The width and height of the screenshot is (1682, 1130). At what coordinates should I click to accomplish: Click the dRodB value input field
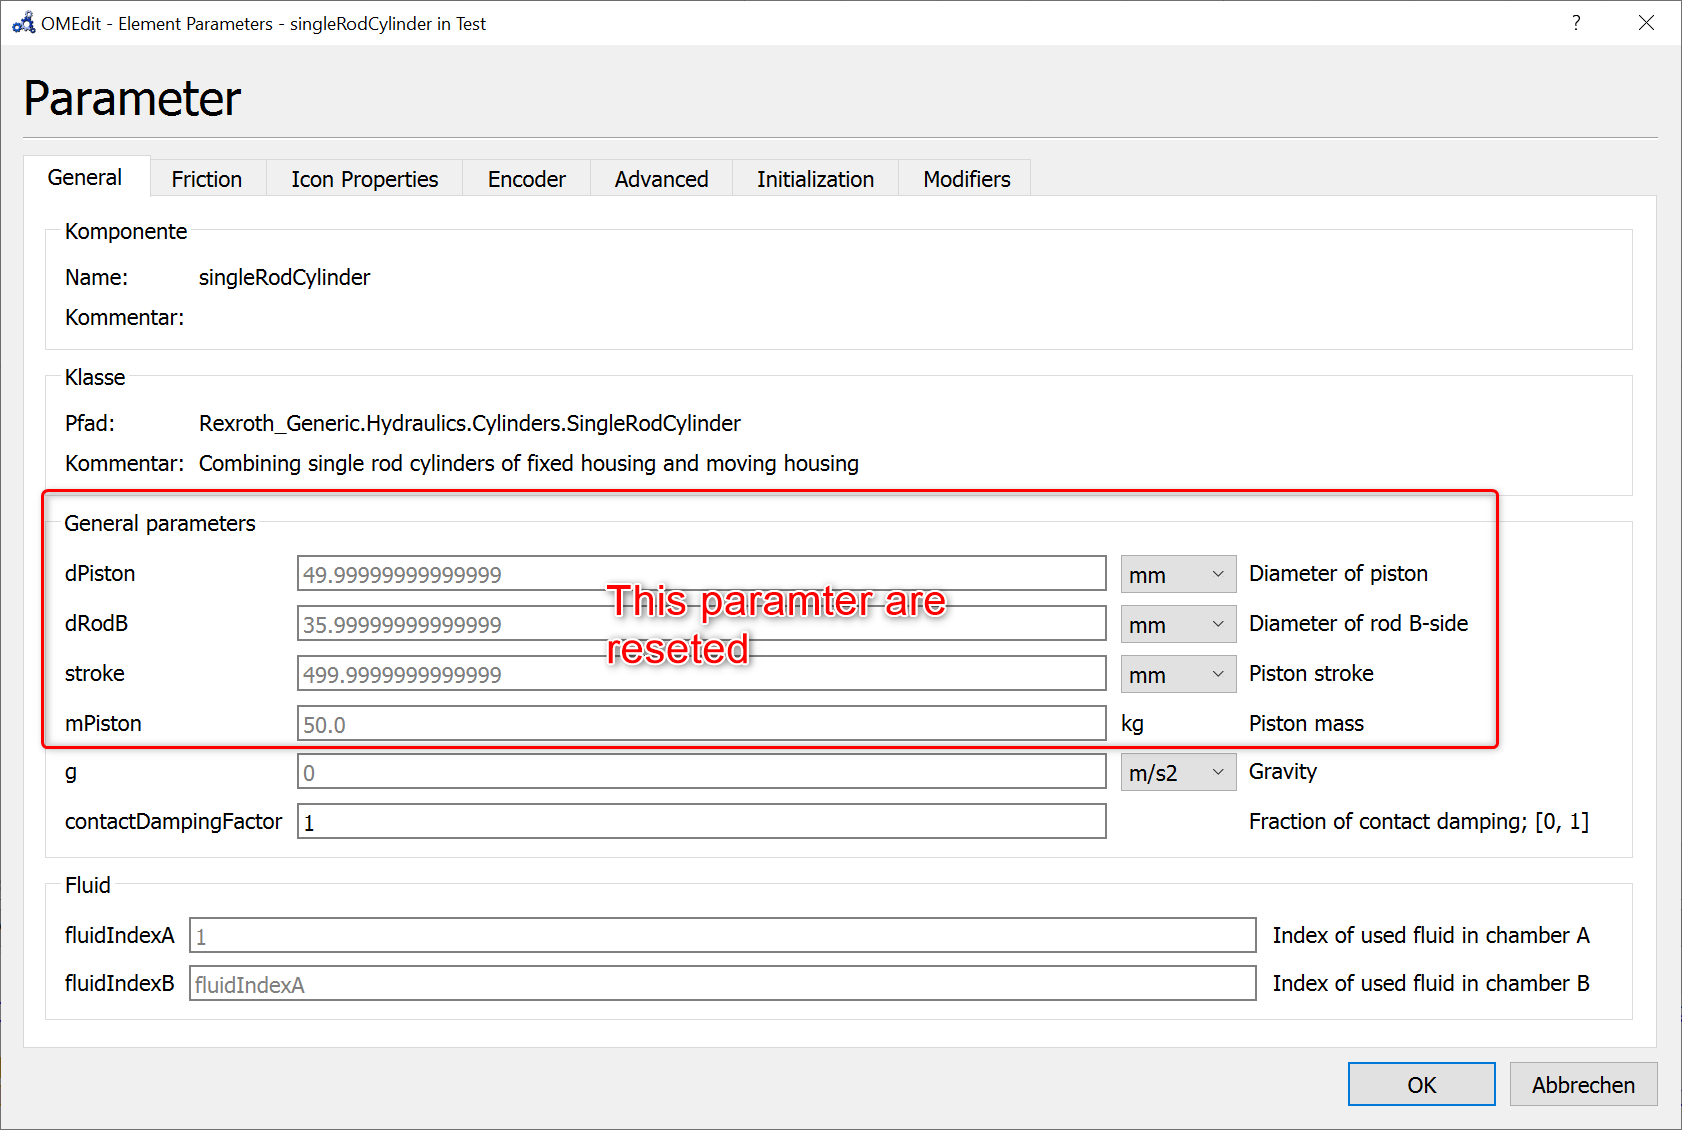[702, 624]
